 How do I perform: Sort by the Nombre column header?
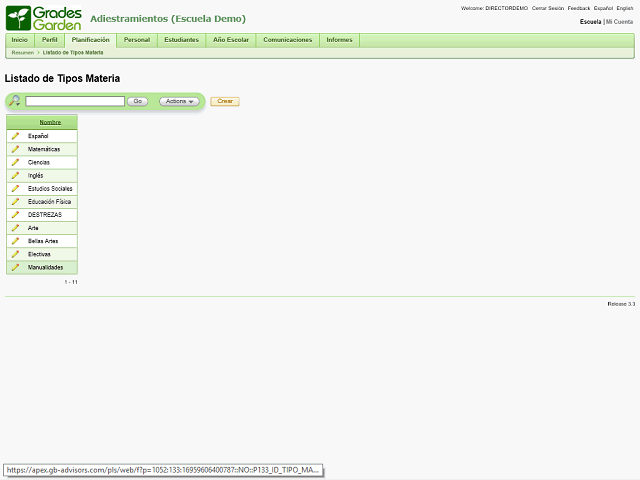[x=50, y=122]
